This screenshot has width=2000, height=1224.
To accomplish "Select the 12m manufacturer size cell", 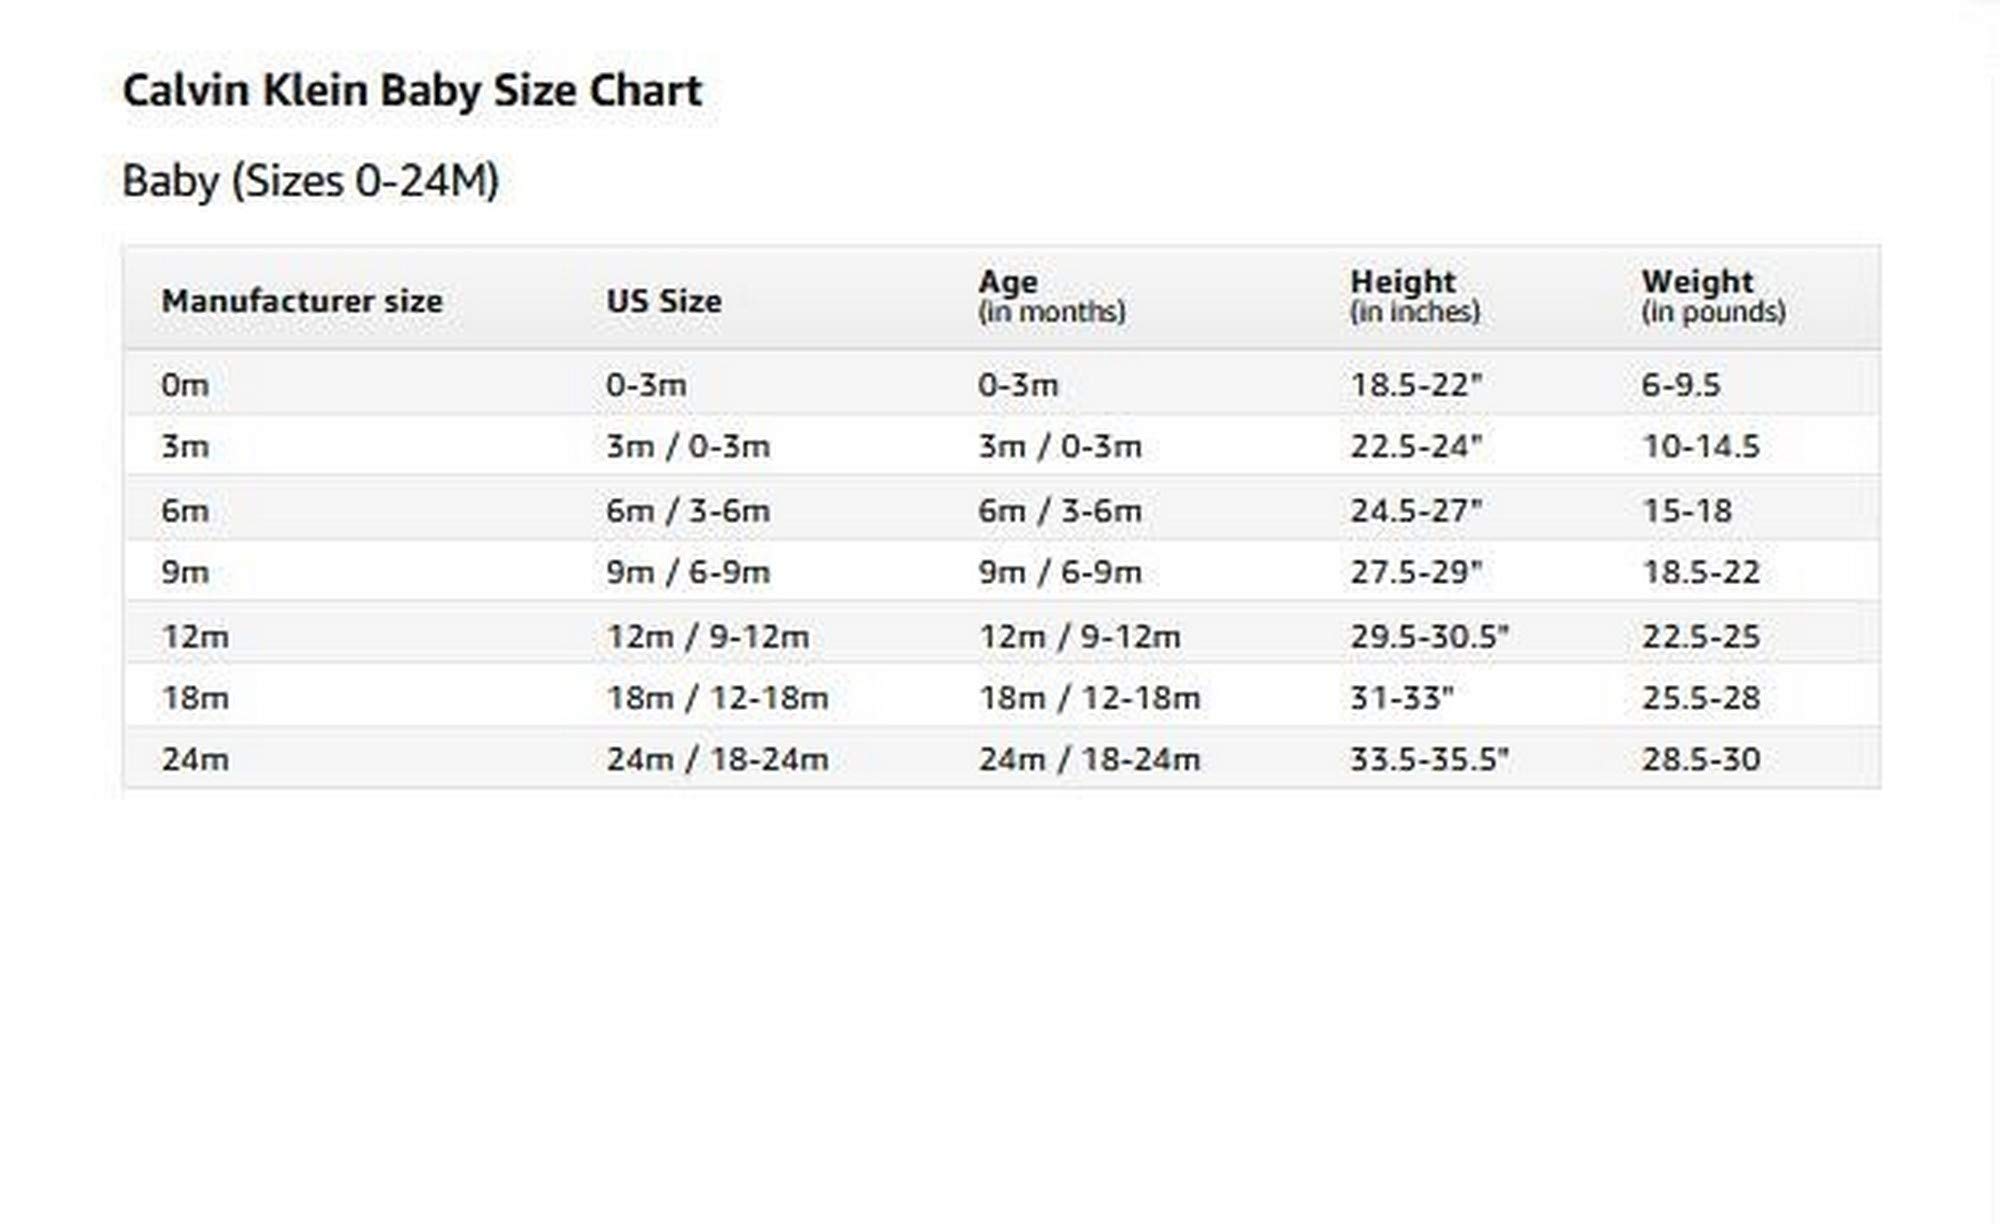I will (195, 637).
